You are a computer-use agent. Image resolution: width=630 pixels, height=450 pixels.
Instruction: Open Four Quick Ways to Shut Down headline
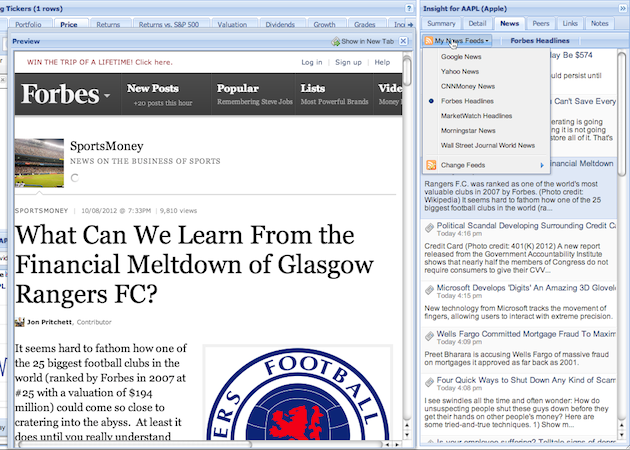point(526,380)
